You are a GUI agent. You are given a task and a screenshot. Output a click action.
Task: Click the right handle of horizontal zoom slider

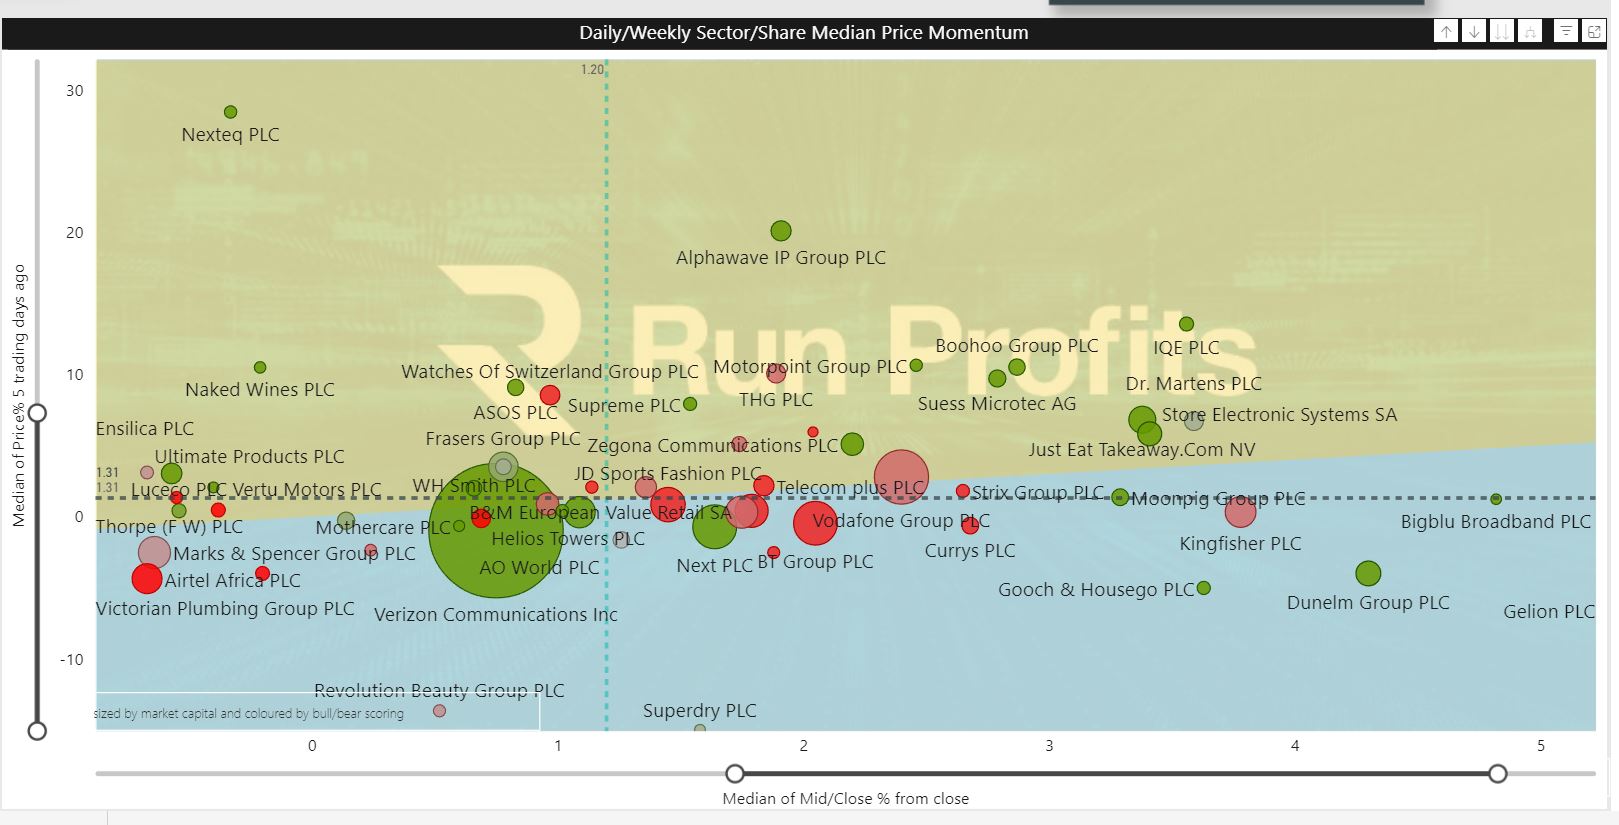point(1497,773)
